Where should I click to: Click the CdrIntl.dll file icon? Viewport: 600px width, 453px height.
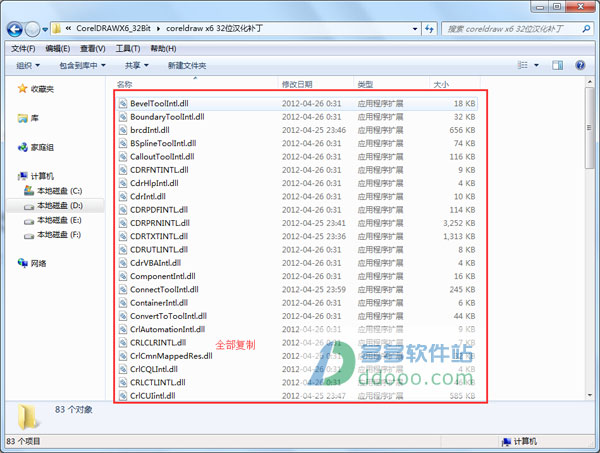123,196
